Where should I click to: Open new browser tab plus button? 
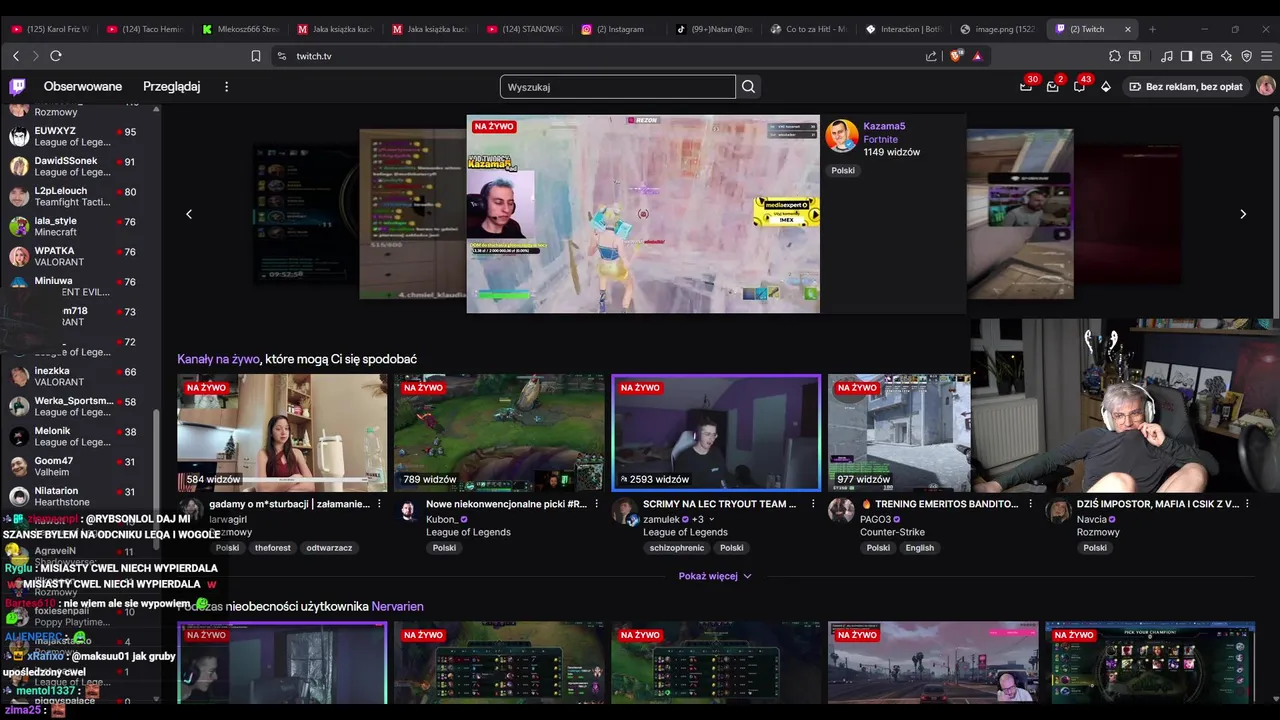(x=1152, y=29)
